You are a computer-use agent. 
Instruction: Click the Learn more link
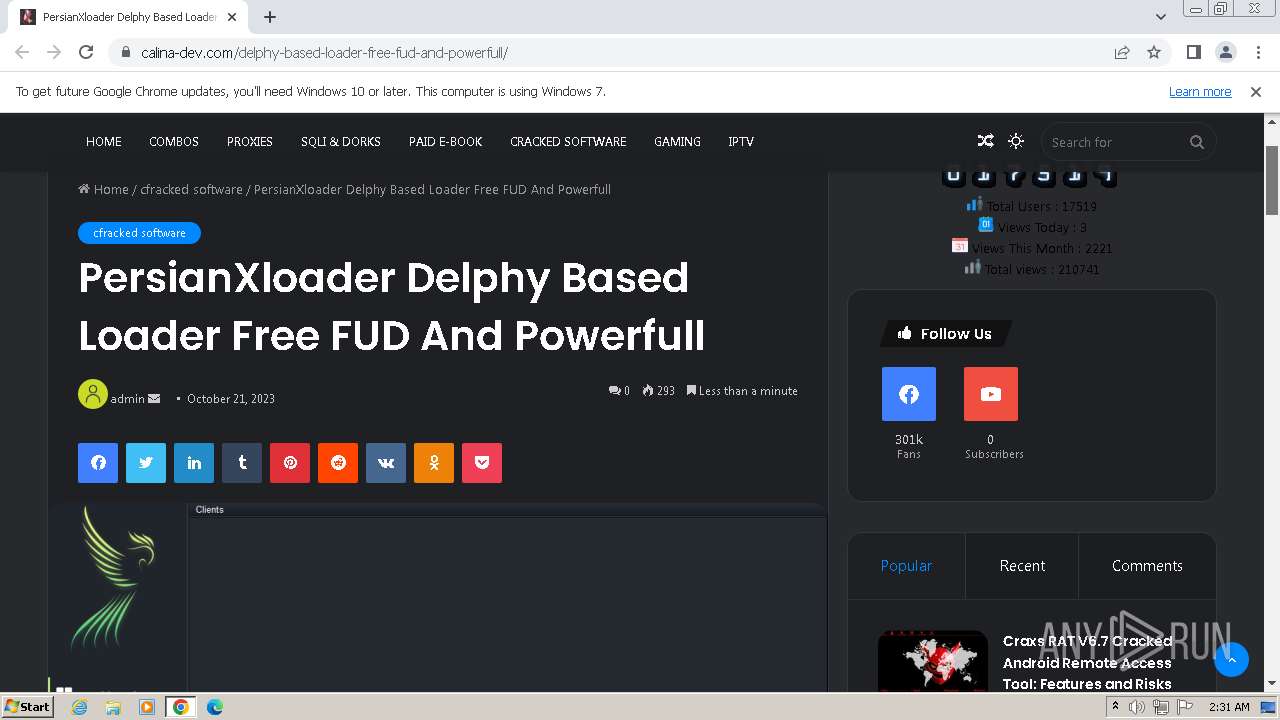point(1200,91)
